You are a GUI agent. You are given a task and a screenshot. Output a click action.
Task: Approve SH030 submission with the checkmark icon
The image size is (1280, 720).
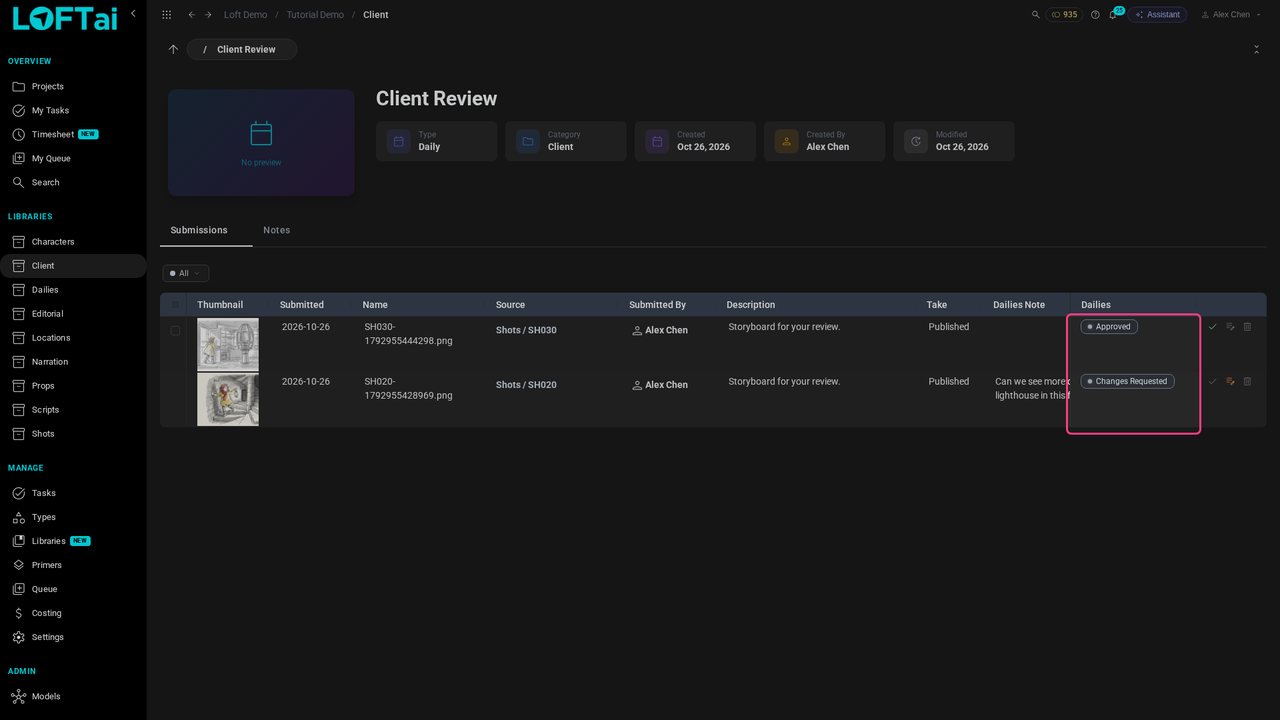click(x=1213, y=327)
